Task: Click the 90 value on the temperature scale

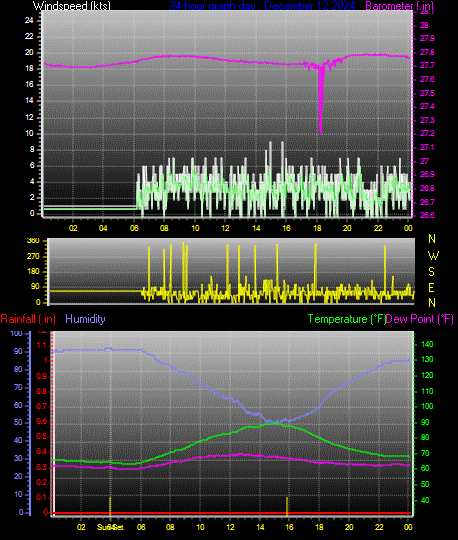Action: coord(425,422)
